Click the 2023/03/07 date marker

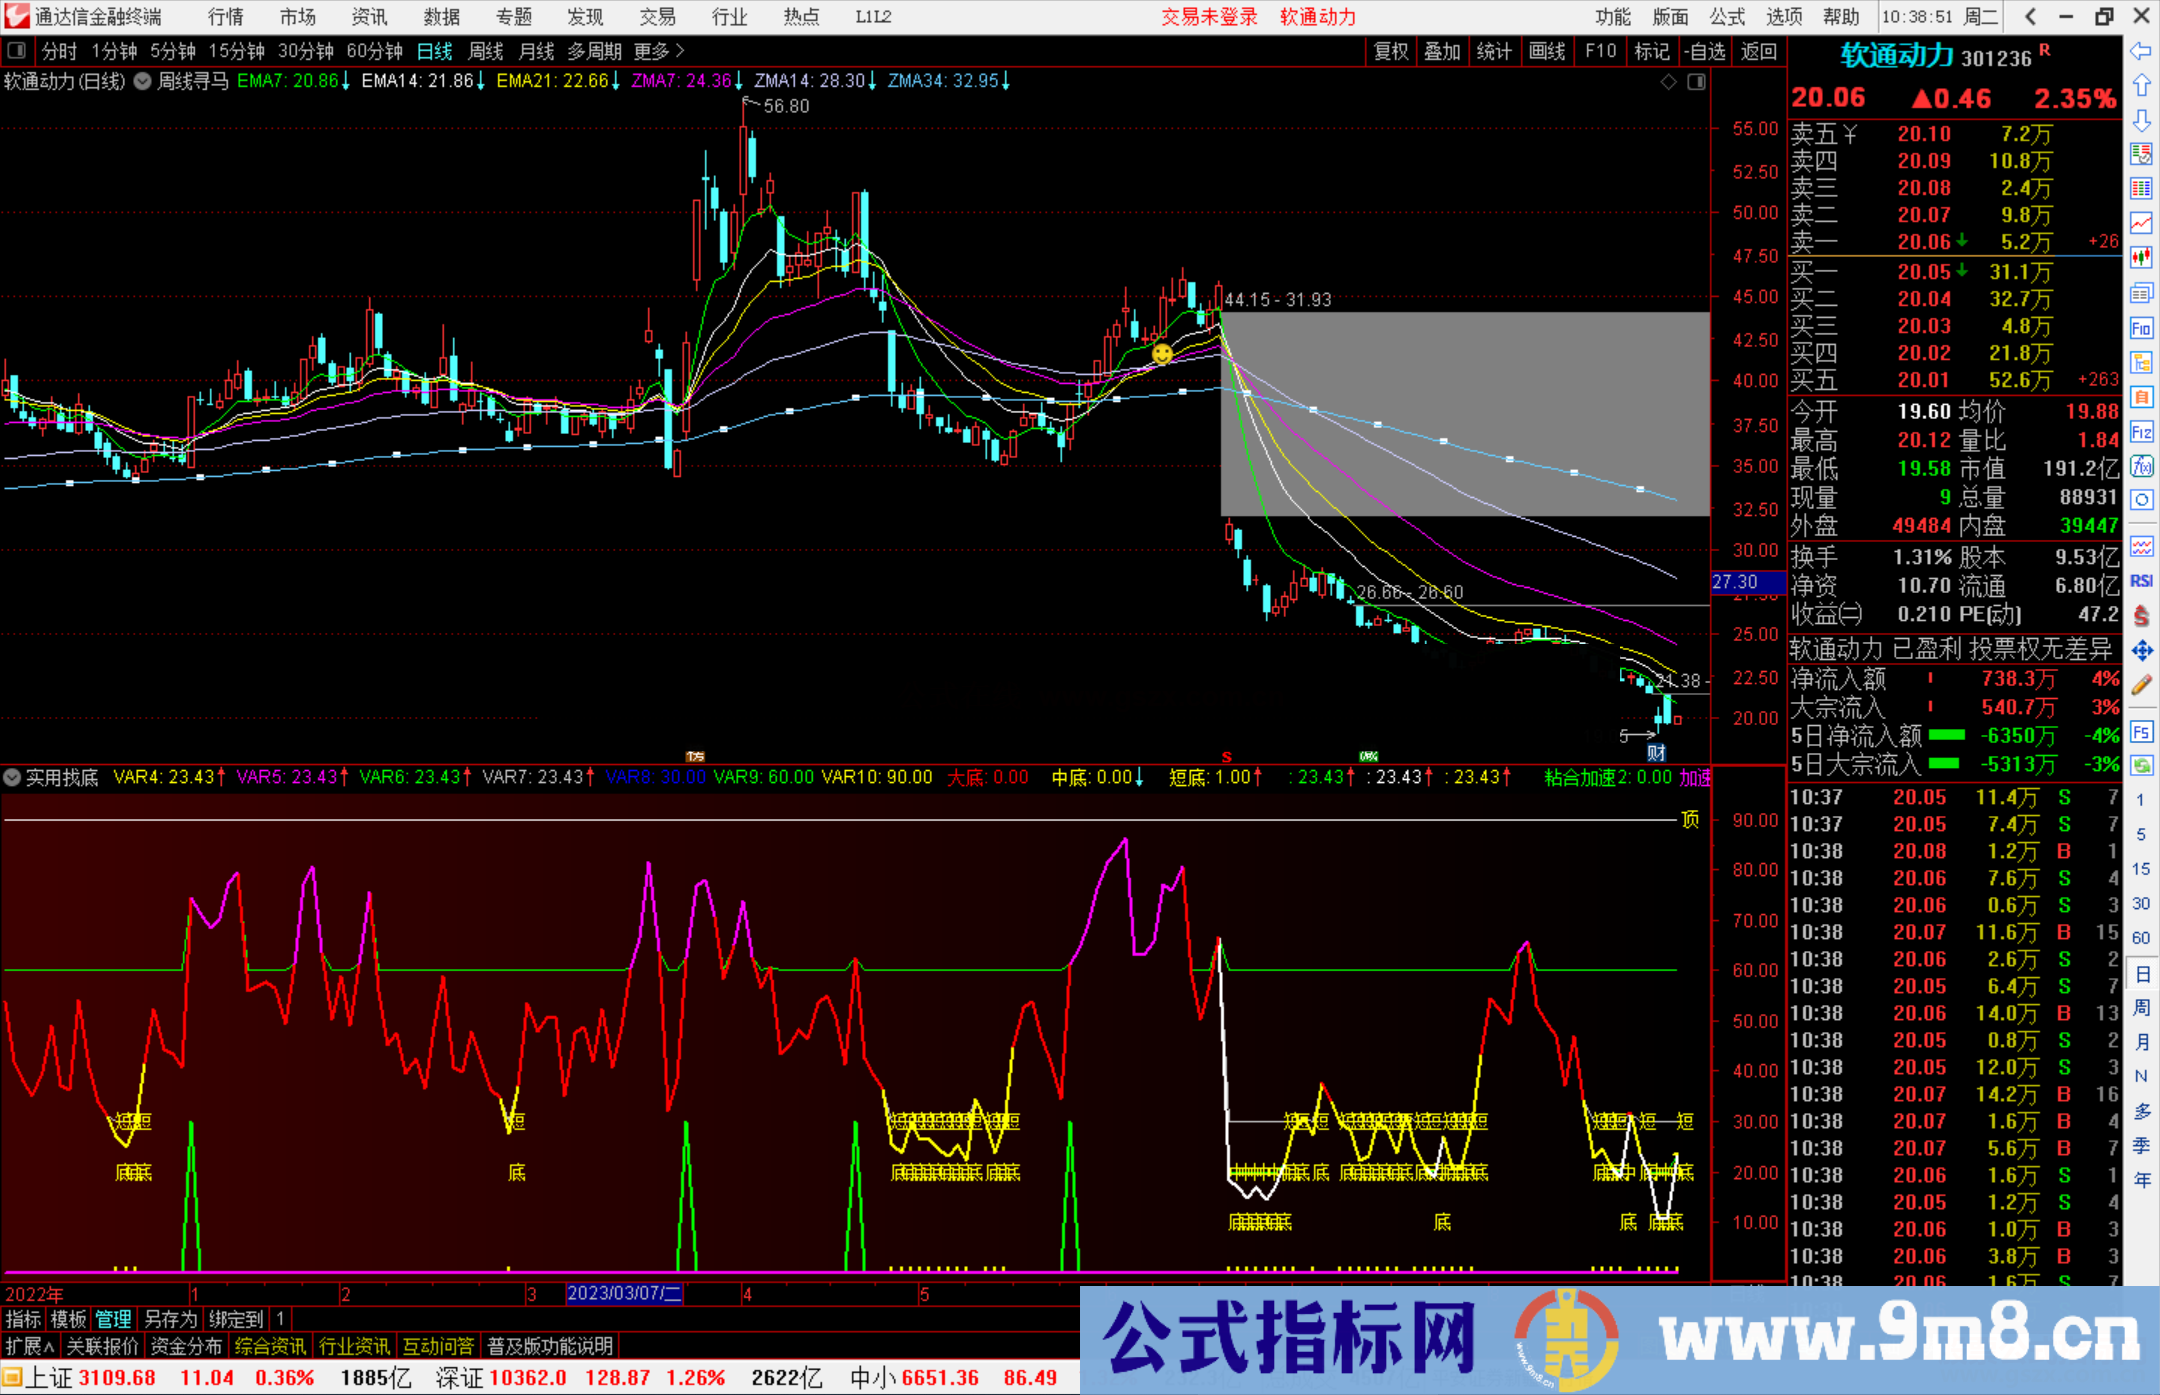624,1294
